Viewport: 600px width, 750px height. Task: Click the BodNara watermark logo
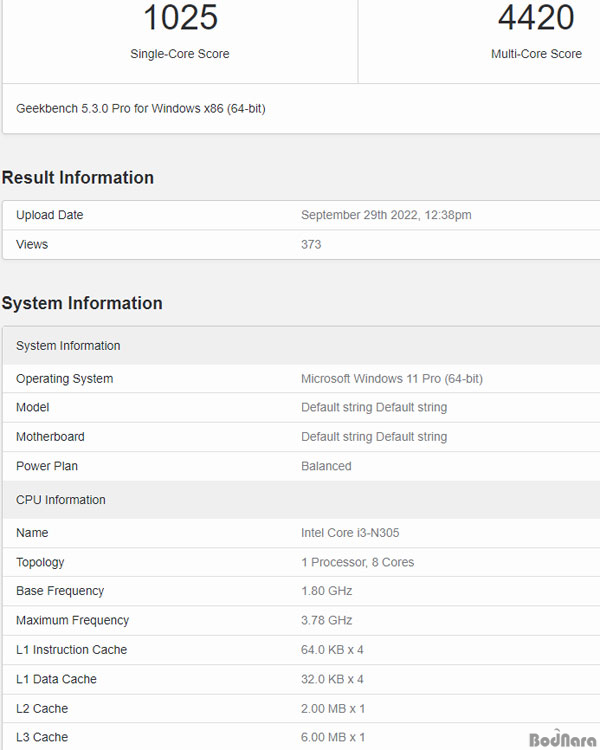click(563, 739)
